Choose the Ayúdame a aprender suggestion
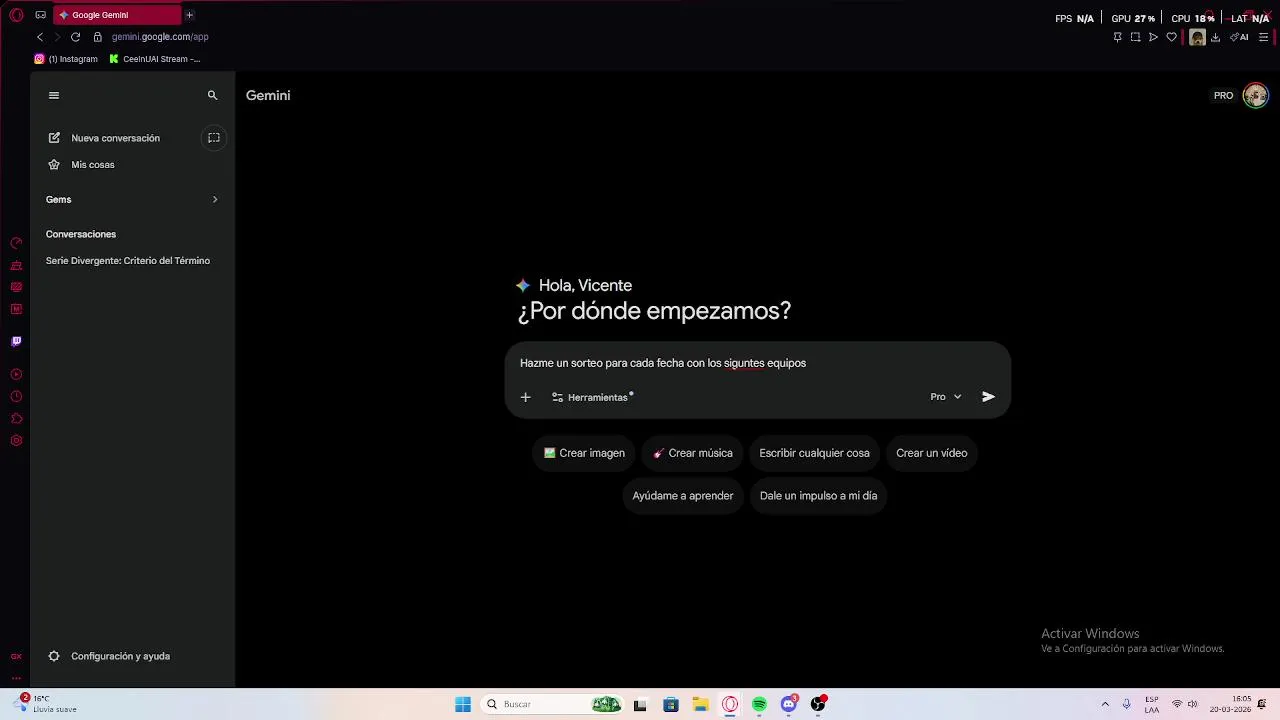Image resolution: width=1280 pixels, height=720 pixels. tap(683, 496)
